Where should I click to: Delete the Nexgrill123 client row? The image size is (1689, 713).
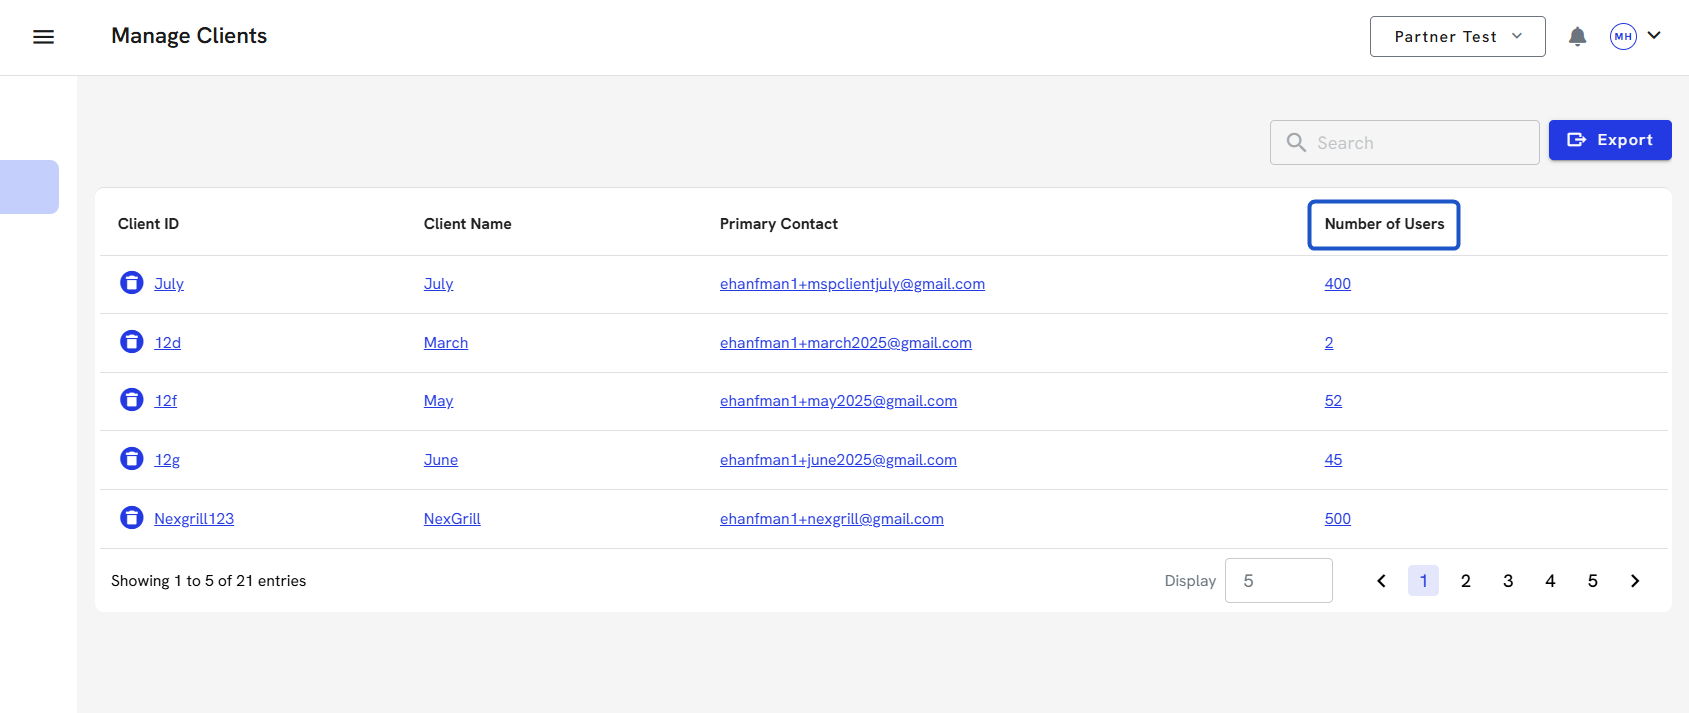(x=132, y=518)
